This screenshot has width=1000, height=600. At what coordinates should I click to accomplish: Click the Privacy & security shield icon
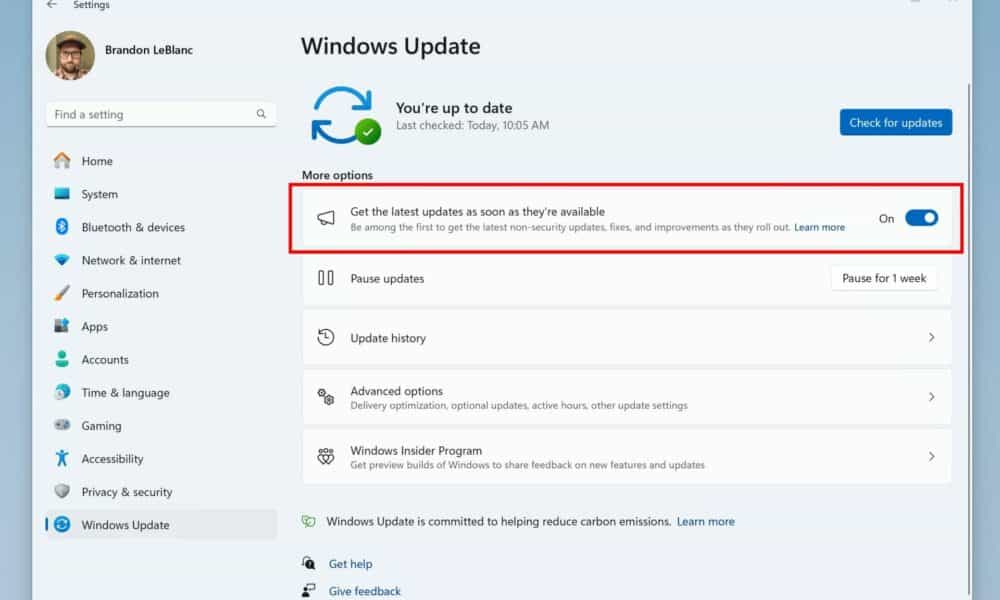point(62,491)
